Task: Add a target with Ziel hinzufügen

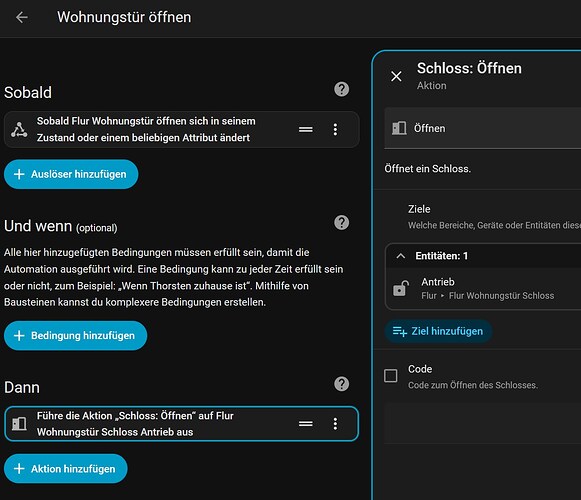Action: [x=438, y=331]
